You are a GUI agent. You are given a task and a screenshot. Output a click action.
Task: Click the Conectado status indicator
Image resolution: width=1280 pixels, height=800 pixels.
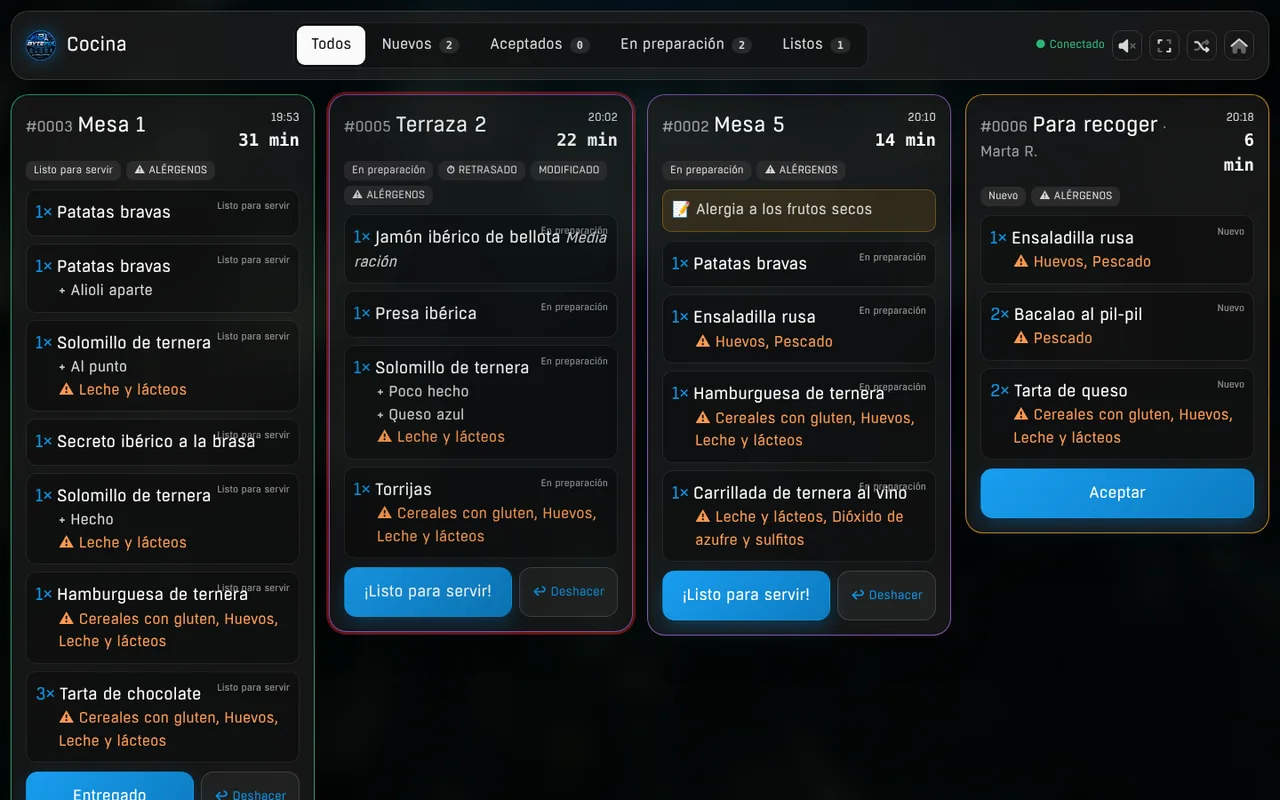click(x=1070, y=45)
